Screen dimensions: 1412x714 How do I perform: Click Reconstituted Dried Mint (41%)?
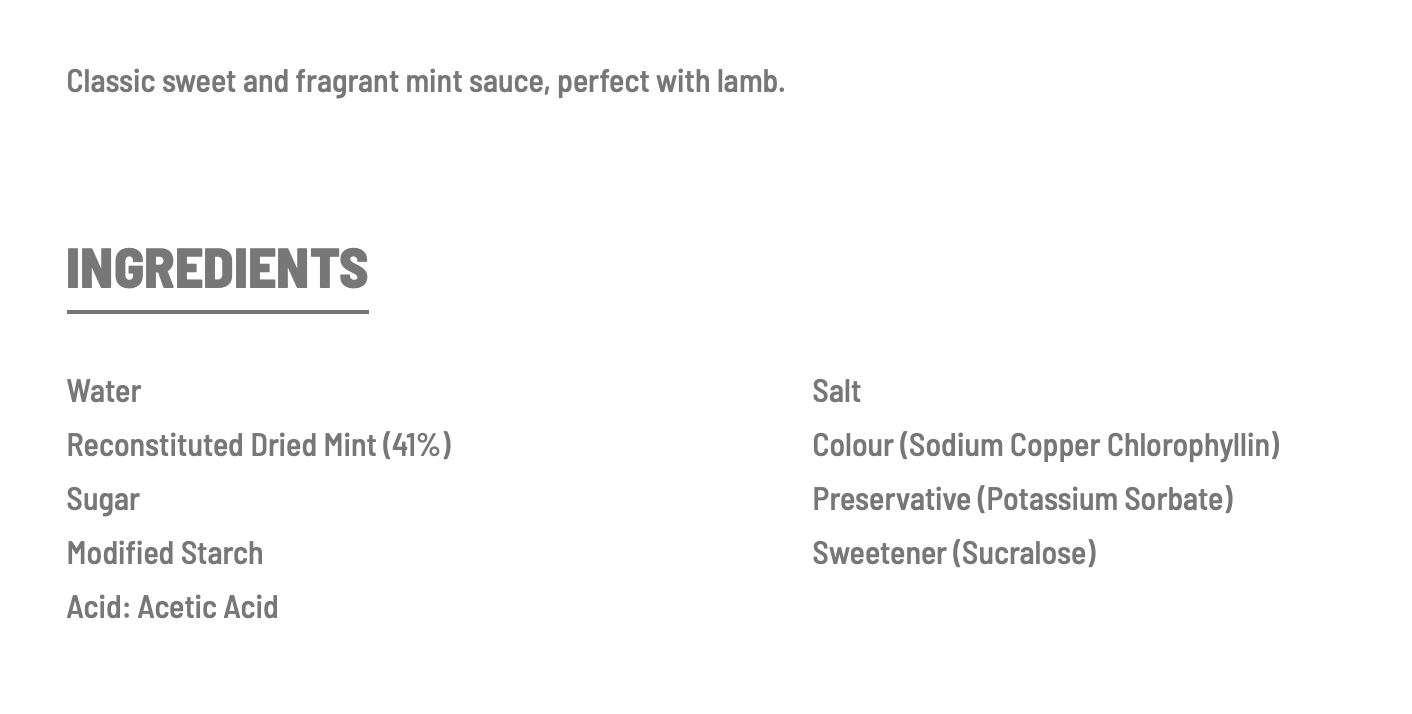259,445
